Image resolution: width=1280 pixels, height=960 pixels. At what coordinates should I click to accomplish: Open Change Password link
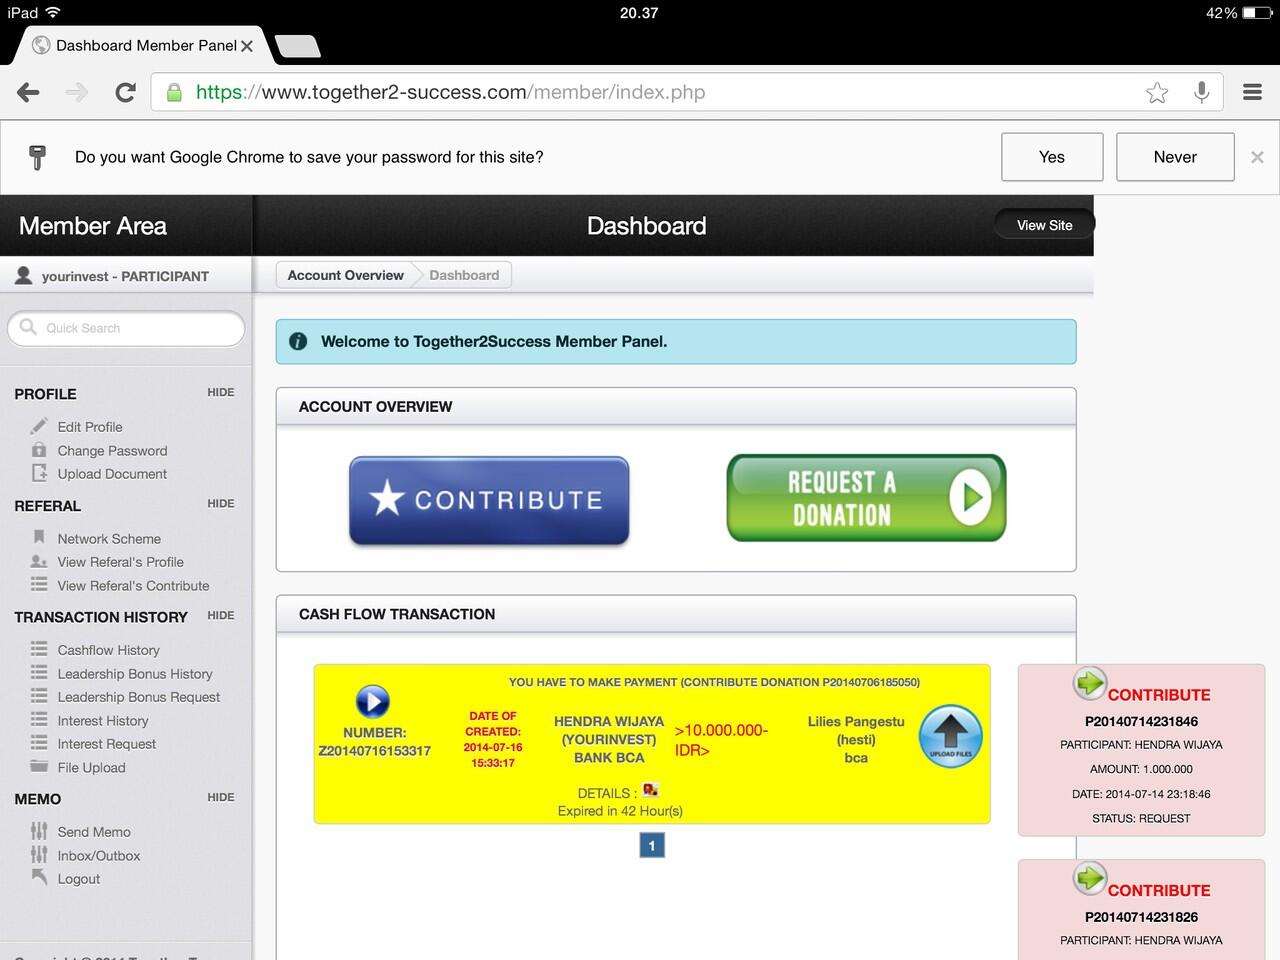coord(112,451)
